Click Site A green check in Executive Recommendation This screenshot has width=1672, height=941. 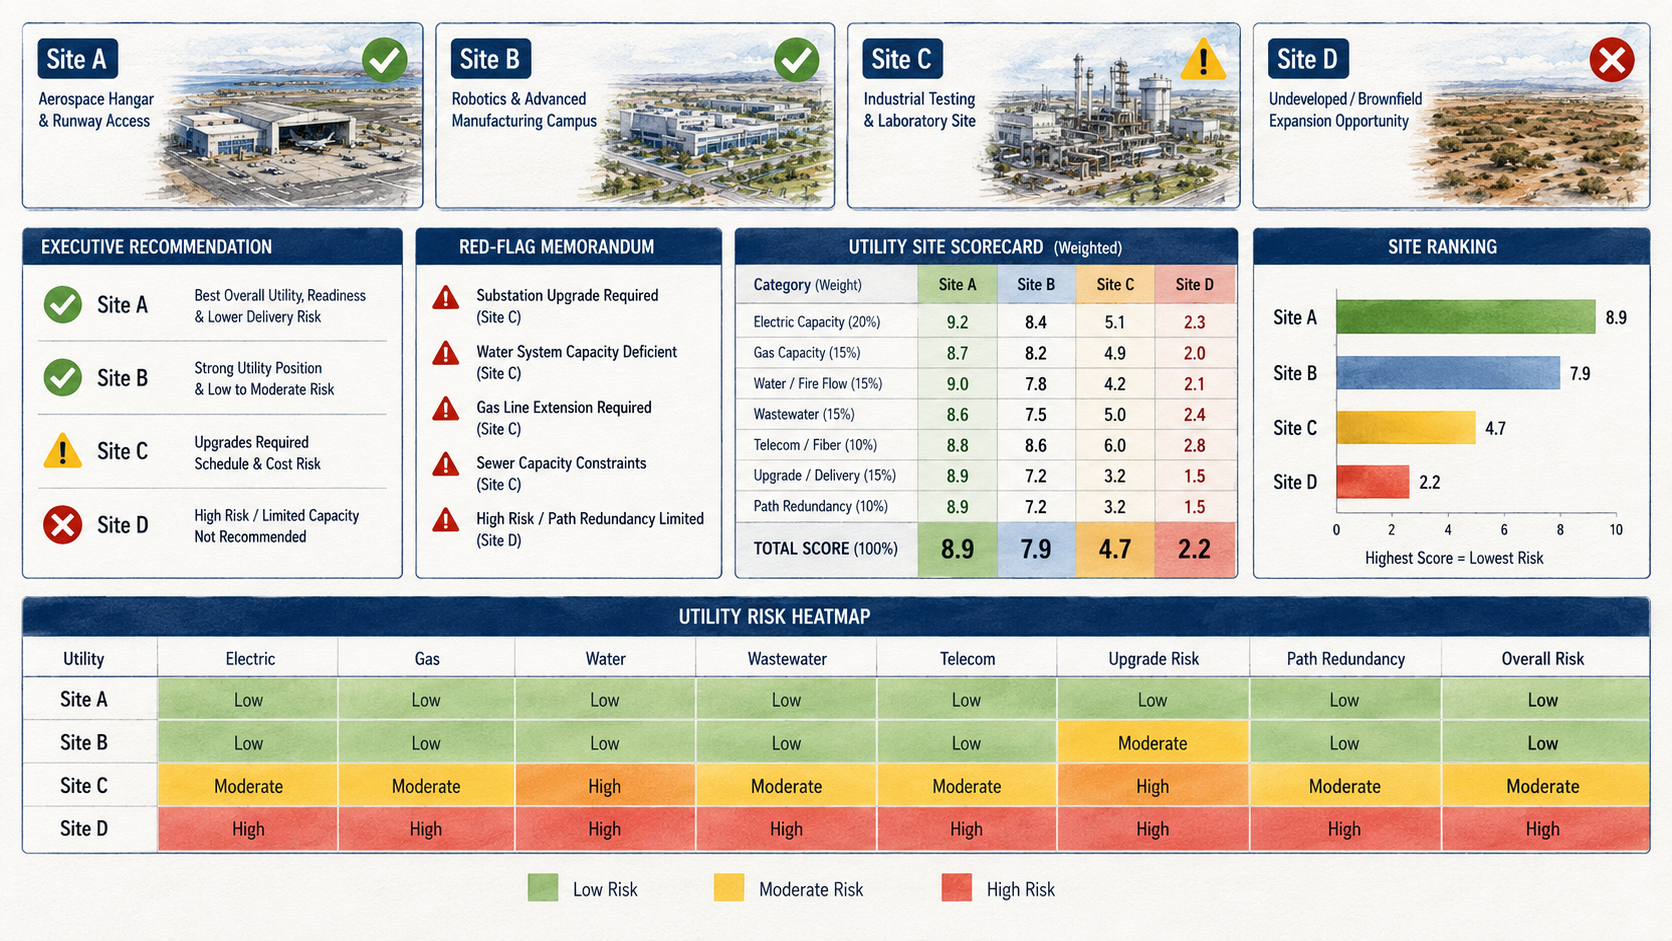(x=63, y=305)
